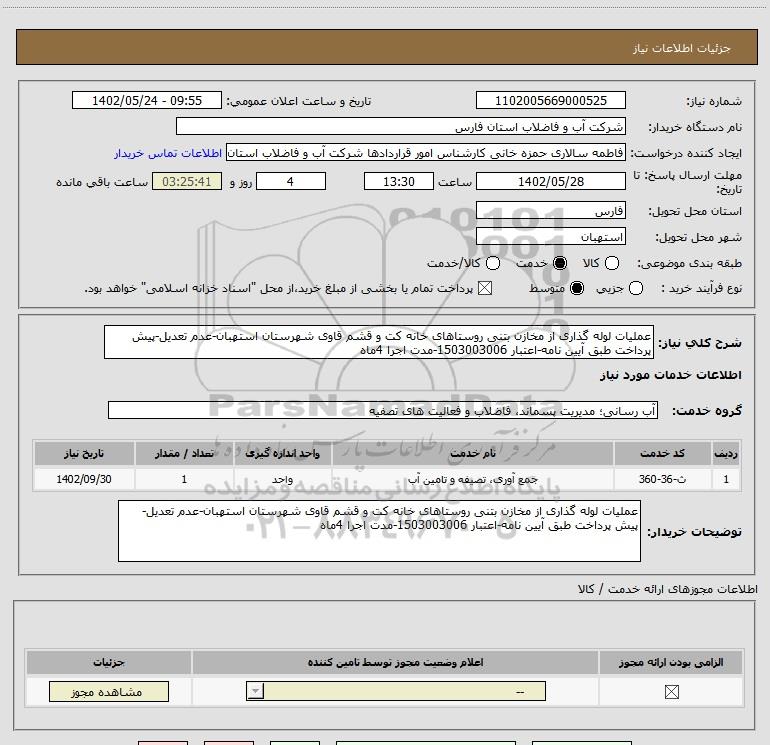Click the تاریخ نیاز column header
The image size is (770, 745).
(x=84, y=453)
